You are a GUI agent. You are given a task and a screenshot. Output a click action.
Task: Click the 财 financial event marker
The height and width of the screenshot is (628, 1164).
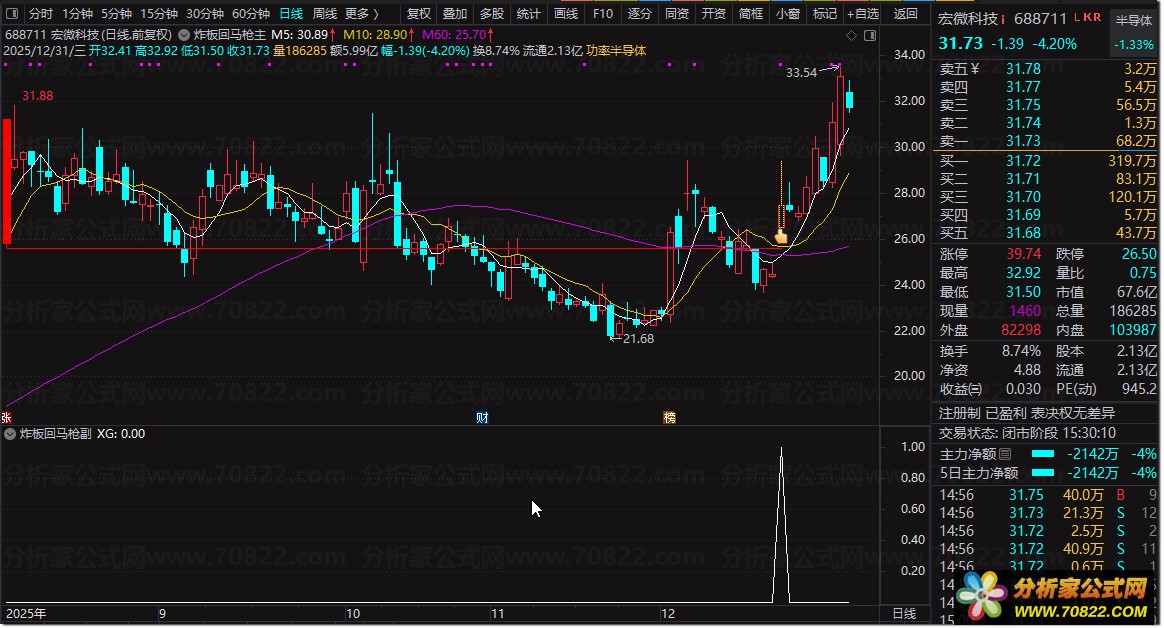coord(482,417)
